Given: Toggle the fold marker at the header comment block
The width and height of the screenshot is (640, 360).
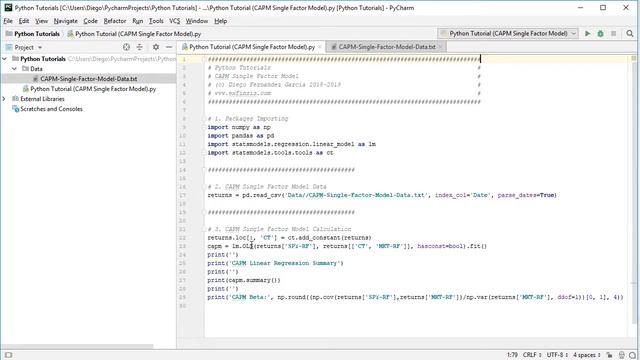Looking at the screenshot, I should [x=203, y=60].
